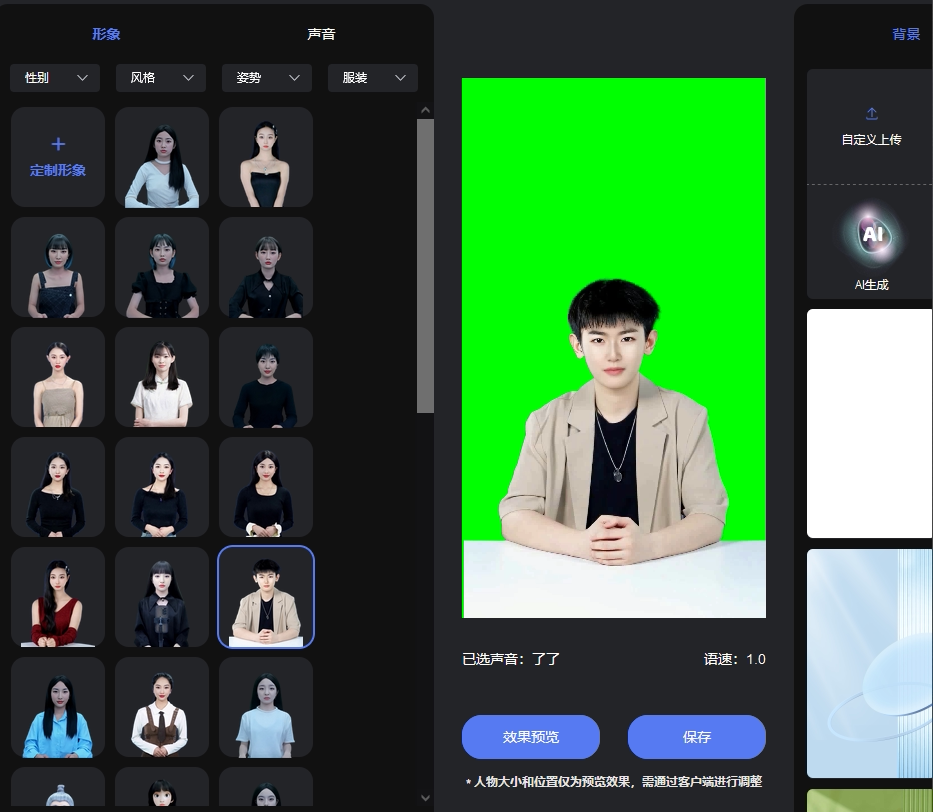
Task: Select the plain white background swatch
Action: (x=870, y=423)
